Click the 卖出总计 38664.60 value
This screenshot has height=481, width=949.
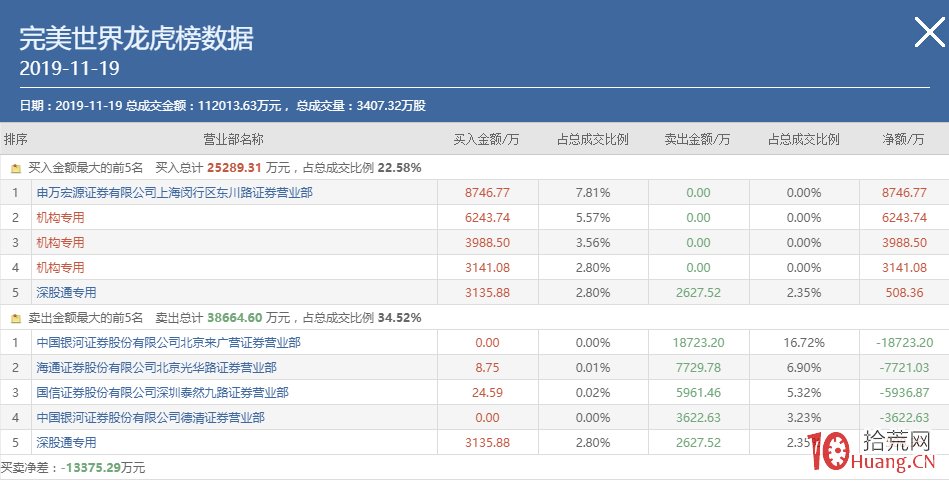click(234, 318)
